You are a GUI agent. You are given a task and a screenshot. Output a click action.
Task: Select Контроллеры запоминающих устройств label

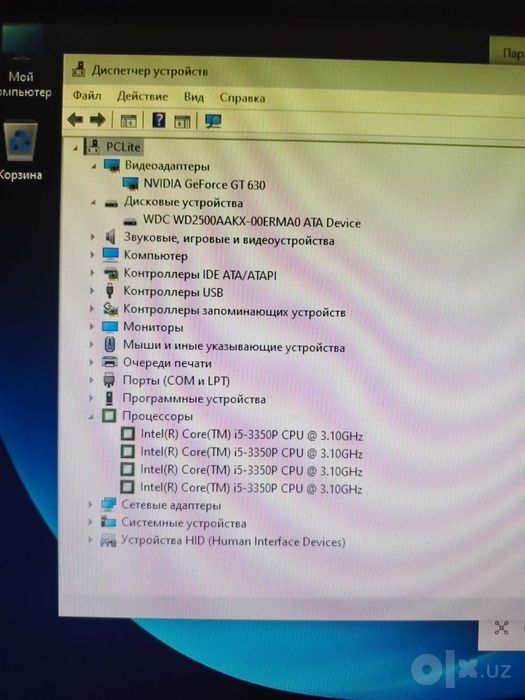[x=234, y=311]
